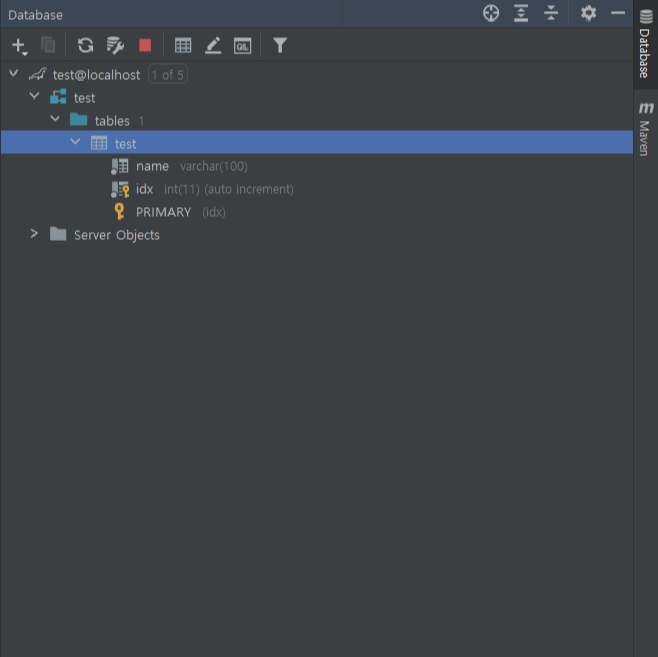
Task: Click the column icon beside name
Action: [120, 166]
